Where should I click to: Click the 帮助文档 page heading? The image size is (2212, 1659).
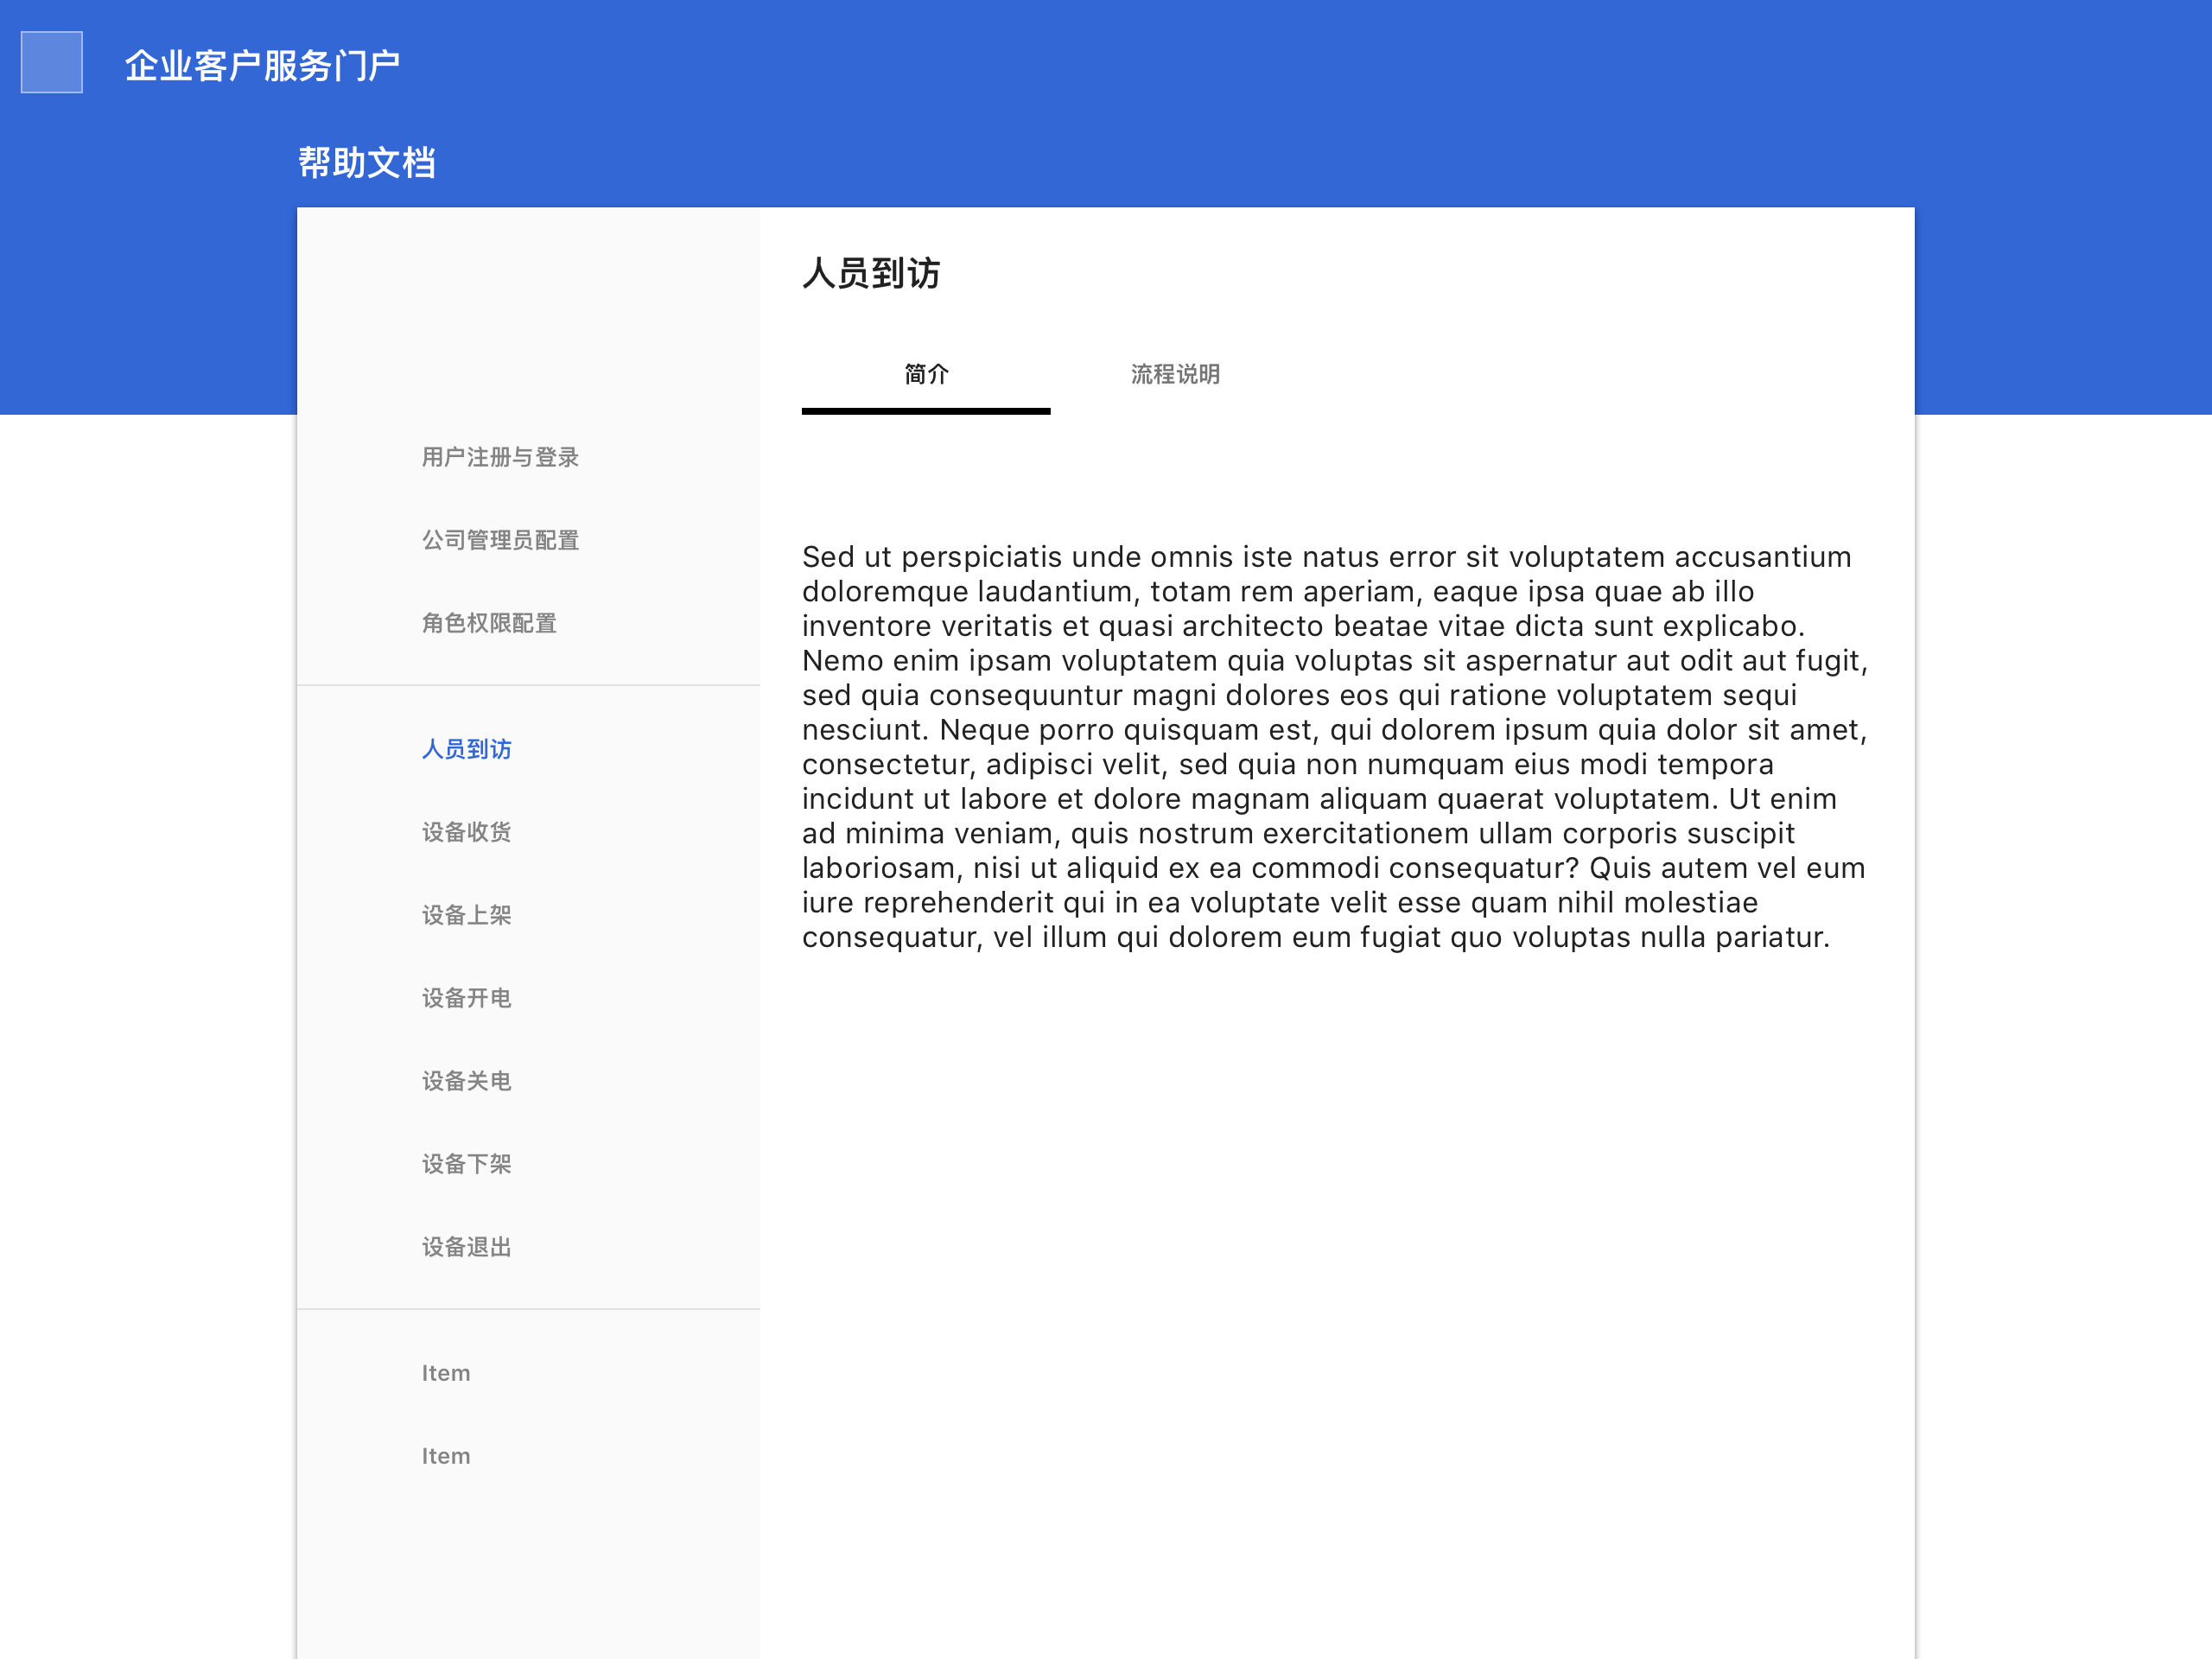[367, 162]
